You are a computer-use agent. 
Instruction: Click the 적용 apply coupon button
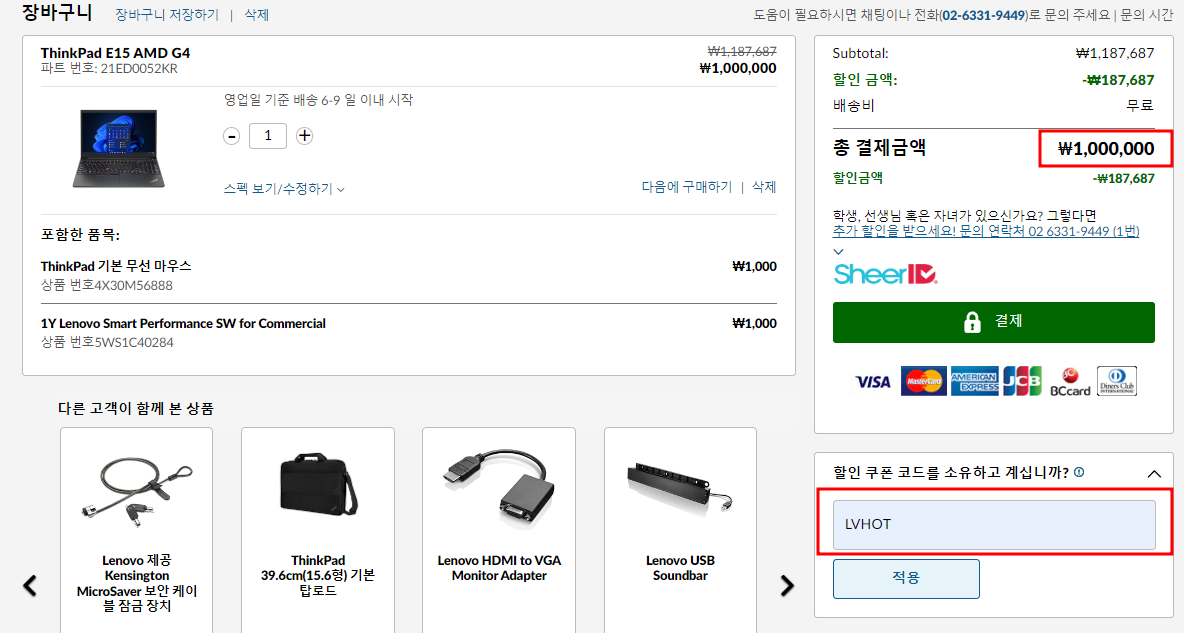click(x=906, y=579)
